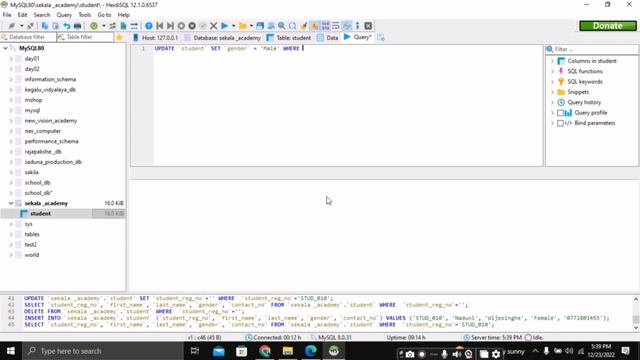
Task: Click the Database filter input field
Action: point(29,37)
